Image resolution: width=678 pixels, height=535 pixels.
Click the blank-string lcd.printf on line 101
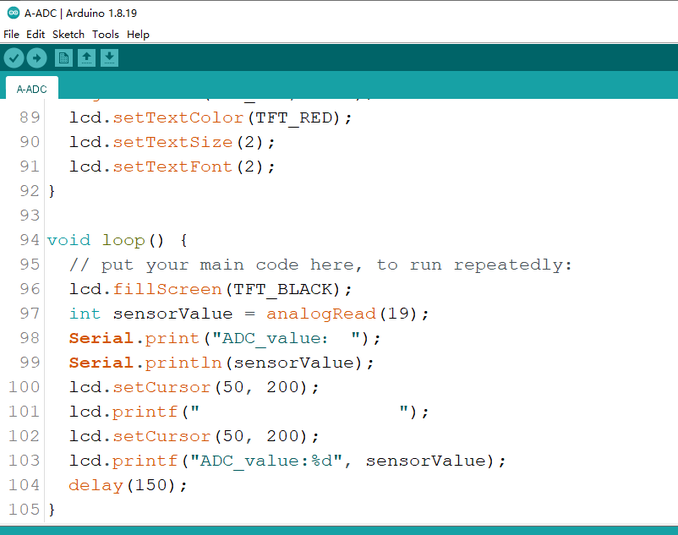(249, 411)
